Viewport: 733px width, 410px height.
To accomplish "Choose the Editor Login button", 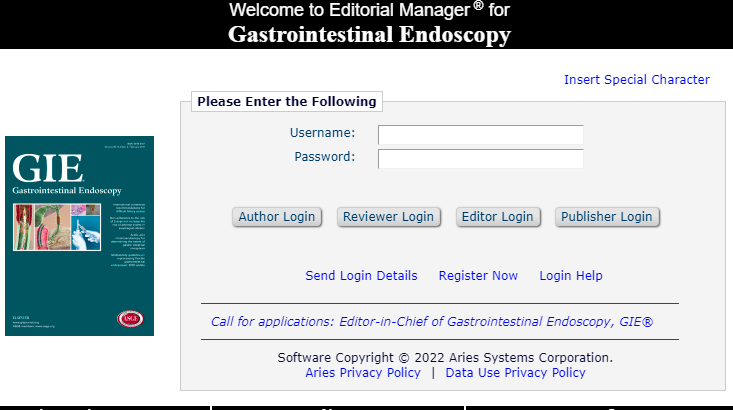I will tap(497, 217).
